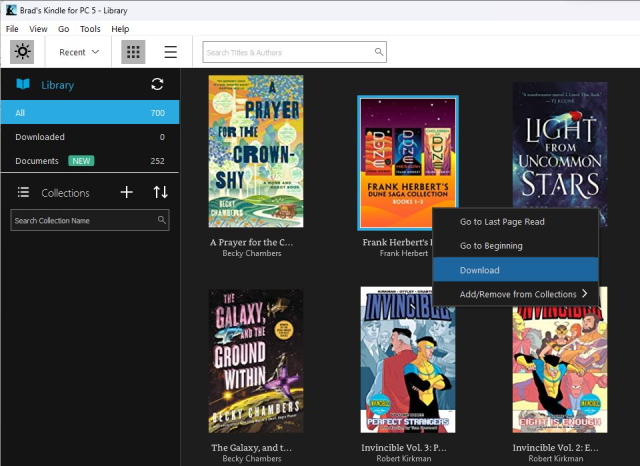Switch to list view
This screenshot has width=640, height=466.
tap(170, 52)
